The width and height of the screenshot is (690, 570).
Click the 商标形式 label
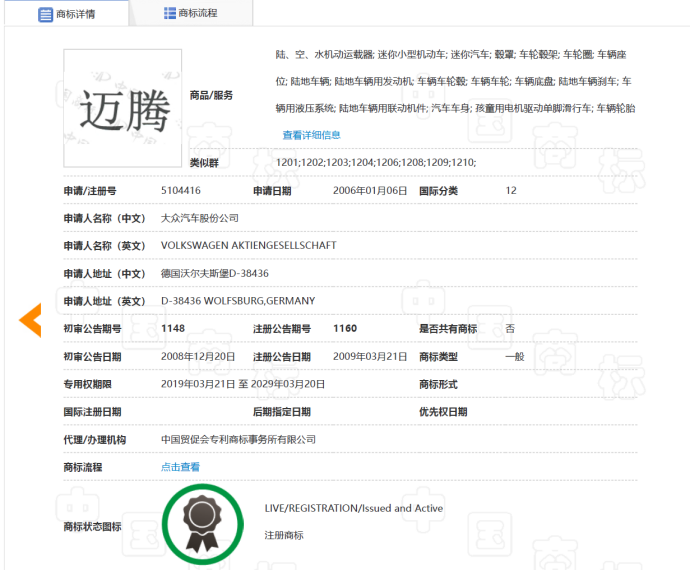pos(438,385)
